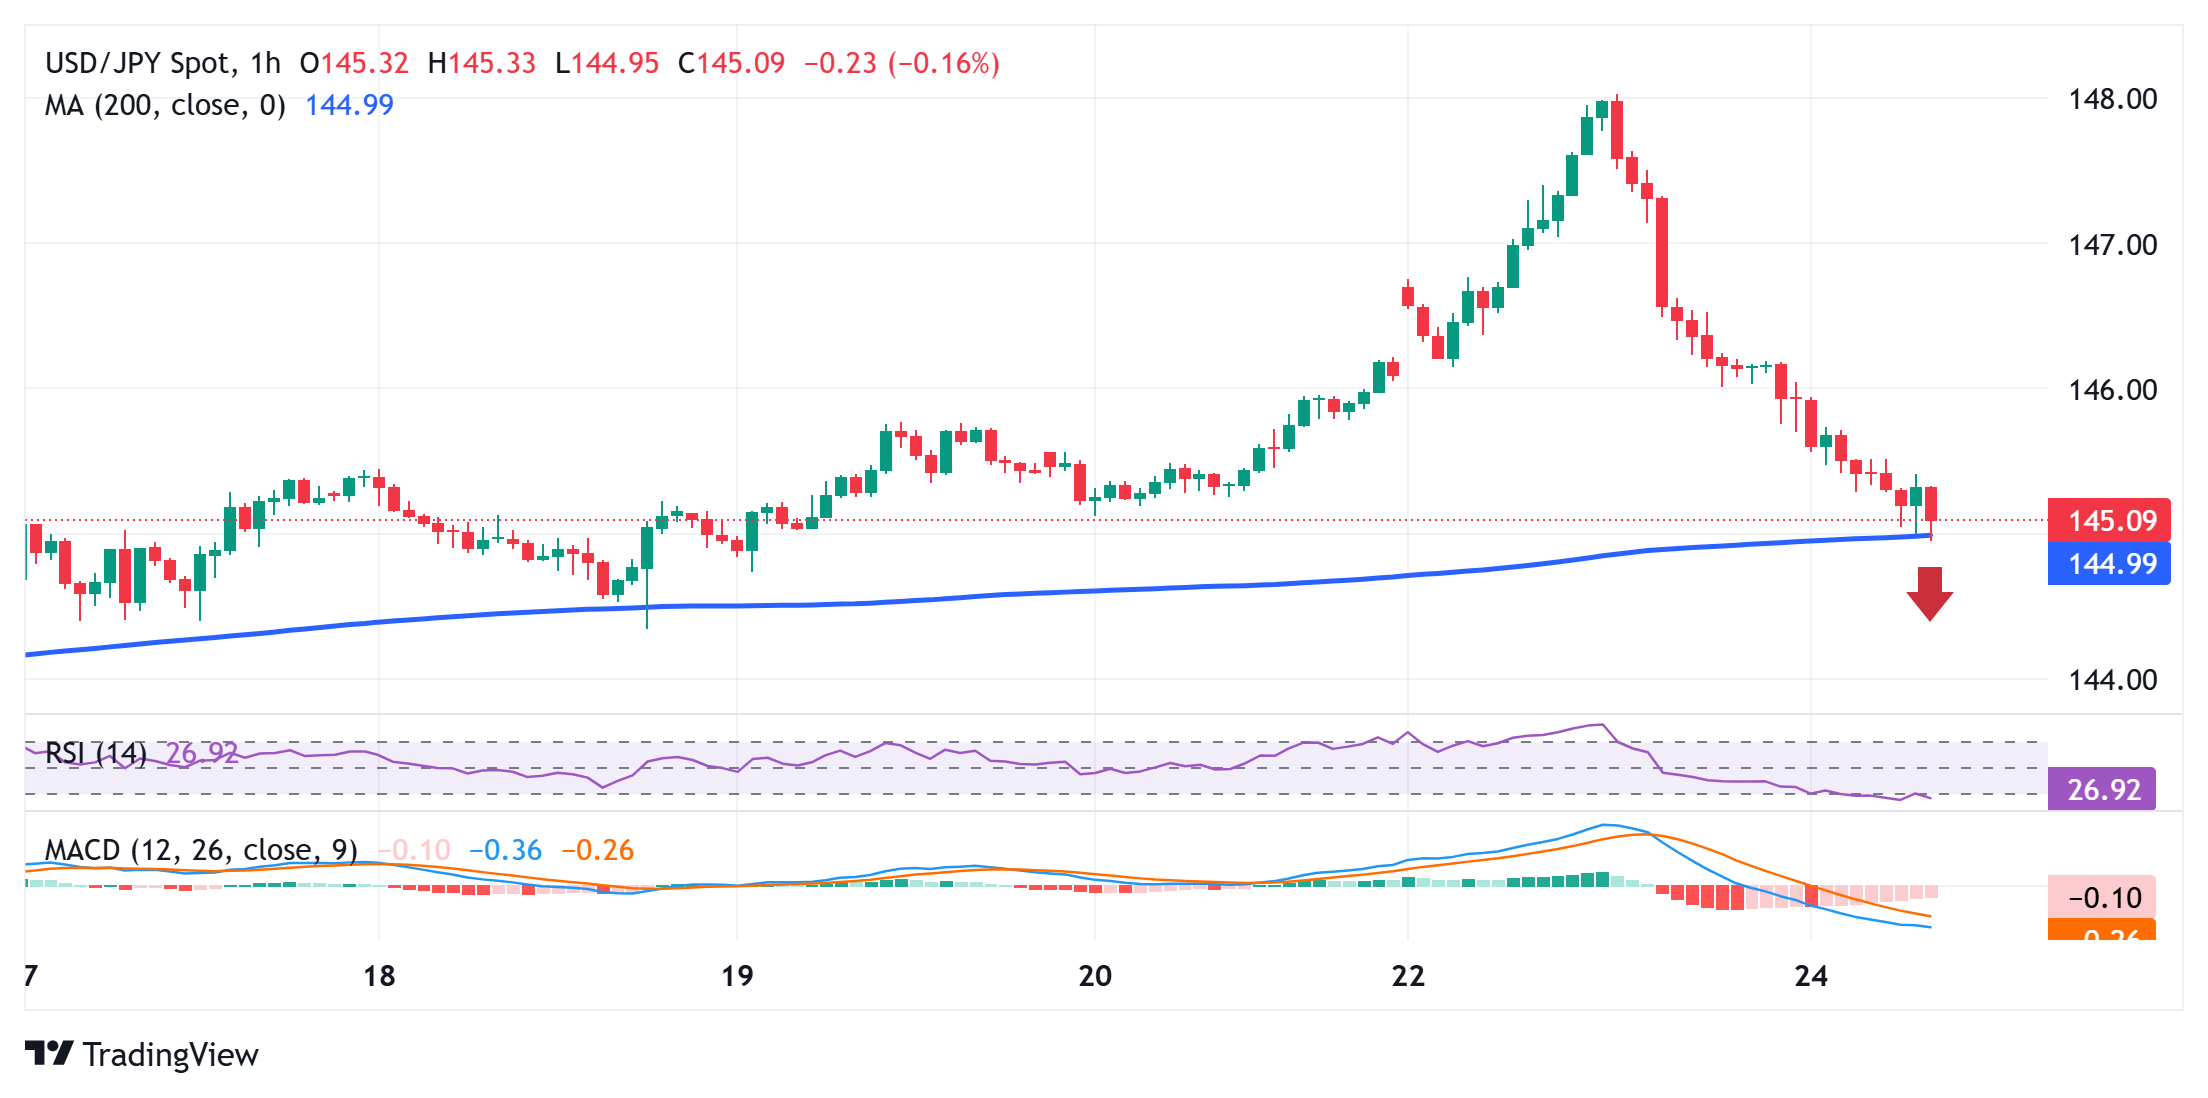Open the RSI (14) indicator legend

tap(96, 752)
